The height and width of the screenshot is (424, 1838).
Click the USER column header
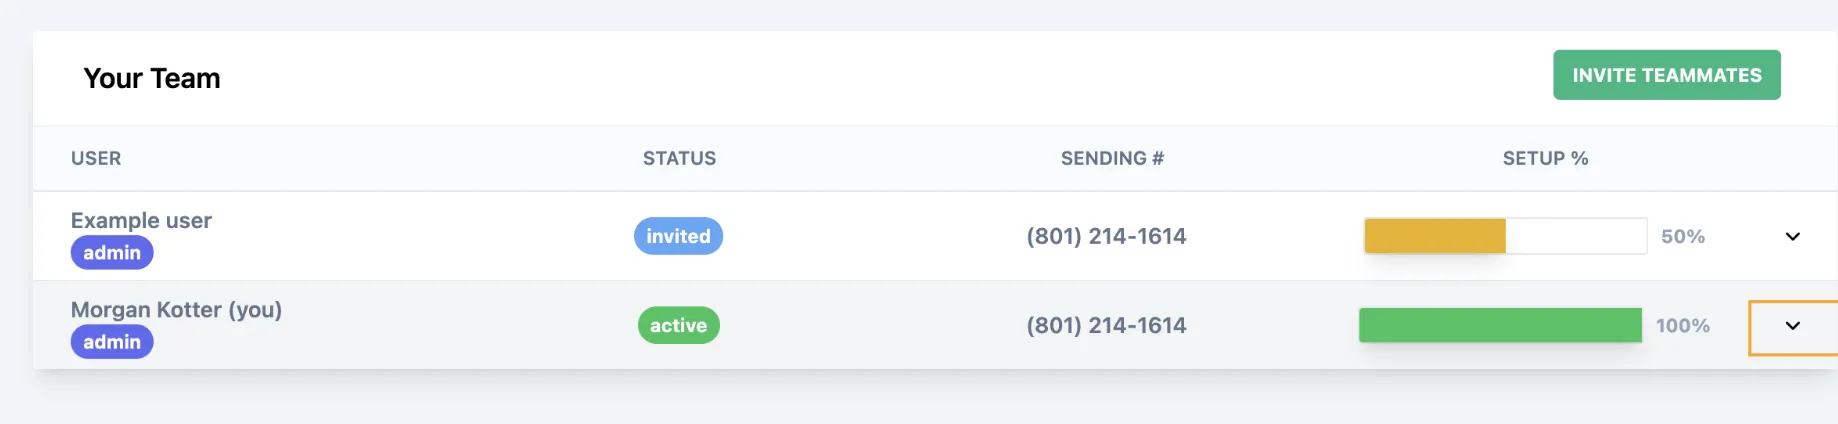tap(96, 158)
